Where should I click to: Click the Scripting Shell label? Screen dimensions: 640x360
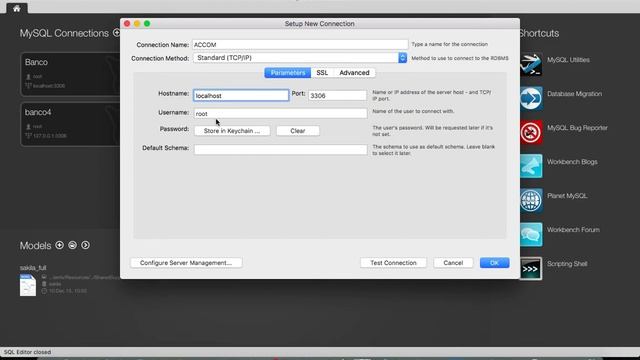567,264
